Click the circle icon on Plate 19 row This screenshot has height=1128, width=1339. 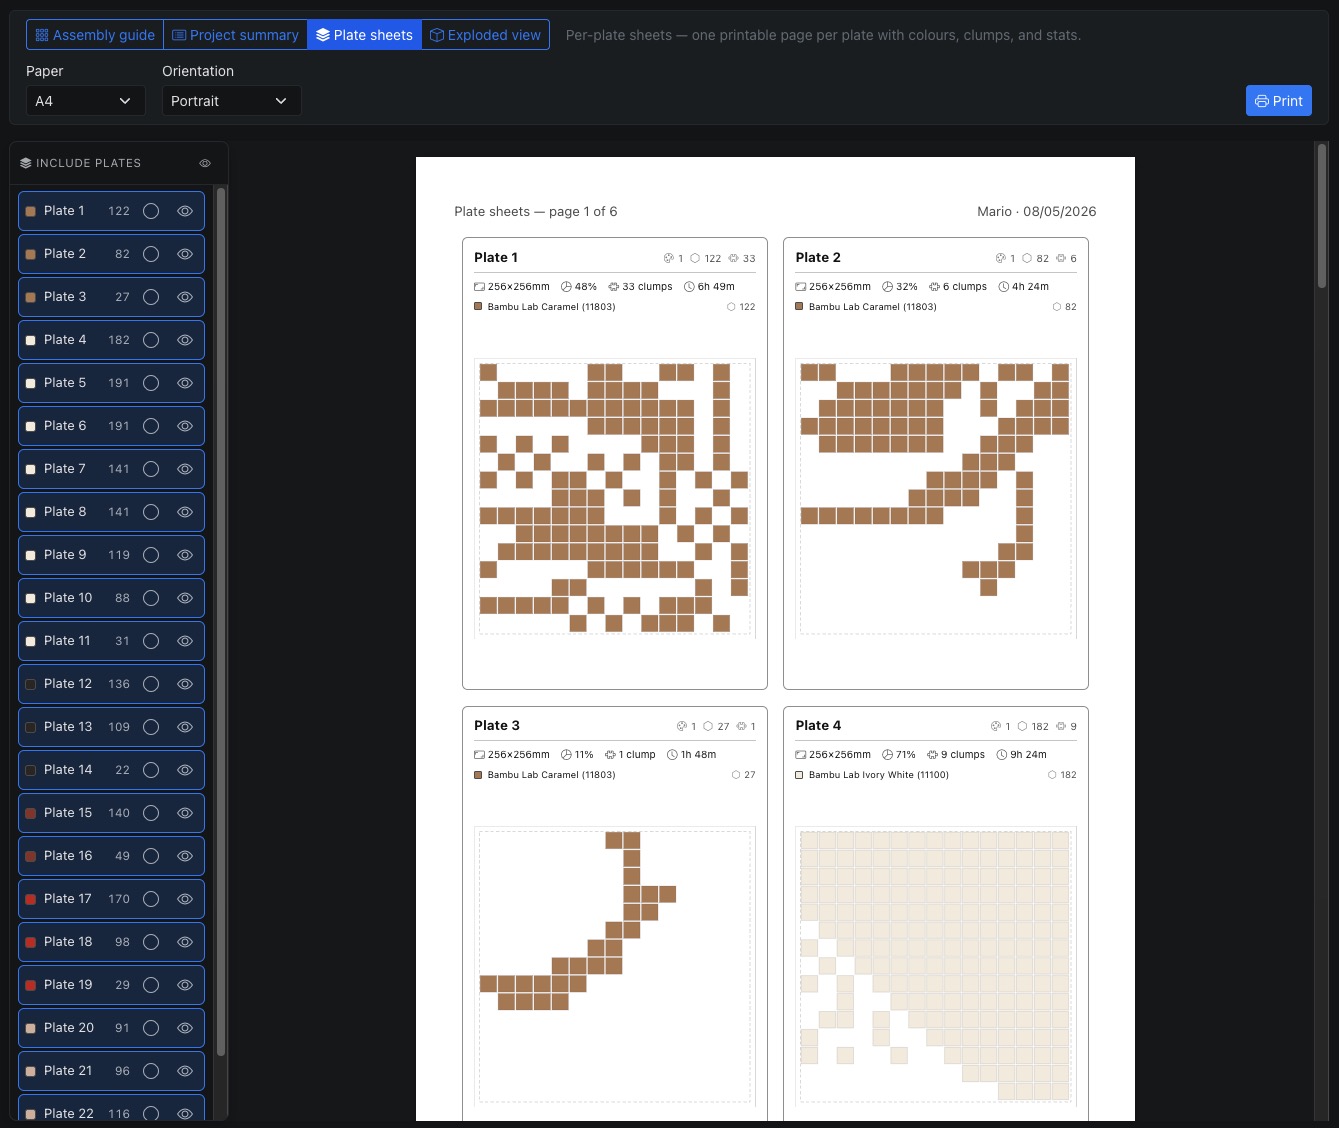coord(151,985)
